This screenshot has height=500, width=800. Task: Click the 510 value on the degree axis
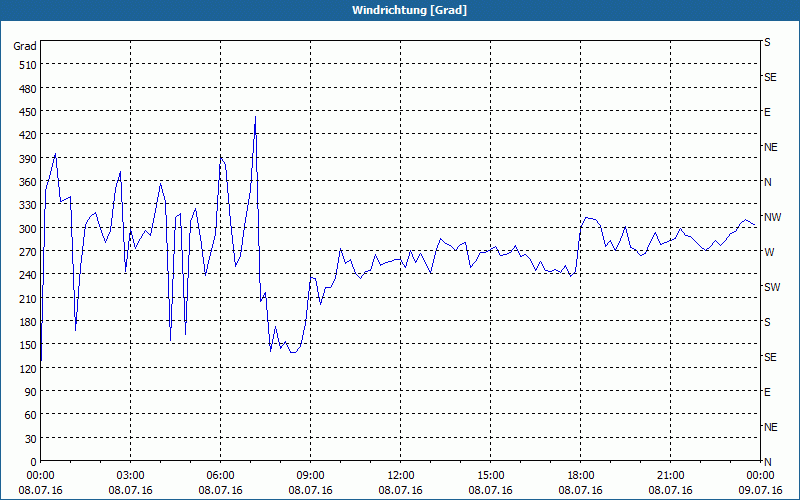pyautogui.click(x=29, y=65)
